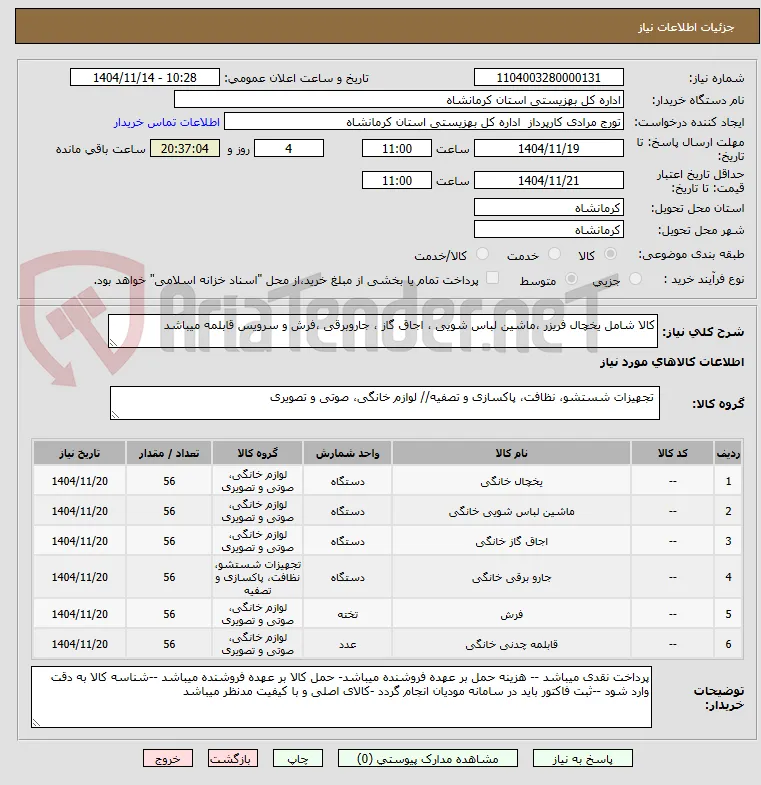Image resolution: width=761 pixels, height=785 pixels.
Task: Toggle the اسناد خزانه اسلامی payment checkbox
Action: pos(493,278)
